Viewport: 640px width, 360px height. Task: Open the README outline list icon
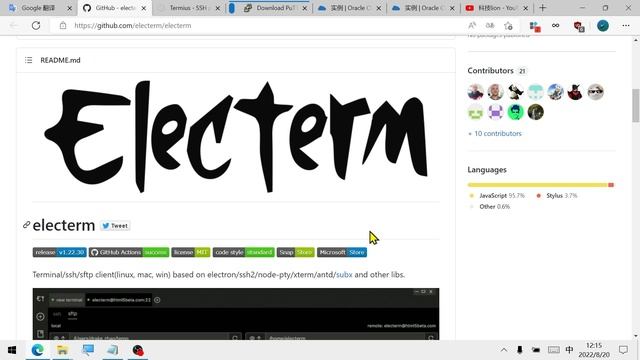pyautogui.click(x=29, y=60)
